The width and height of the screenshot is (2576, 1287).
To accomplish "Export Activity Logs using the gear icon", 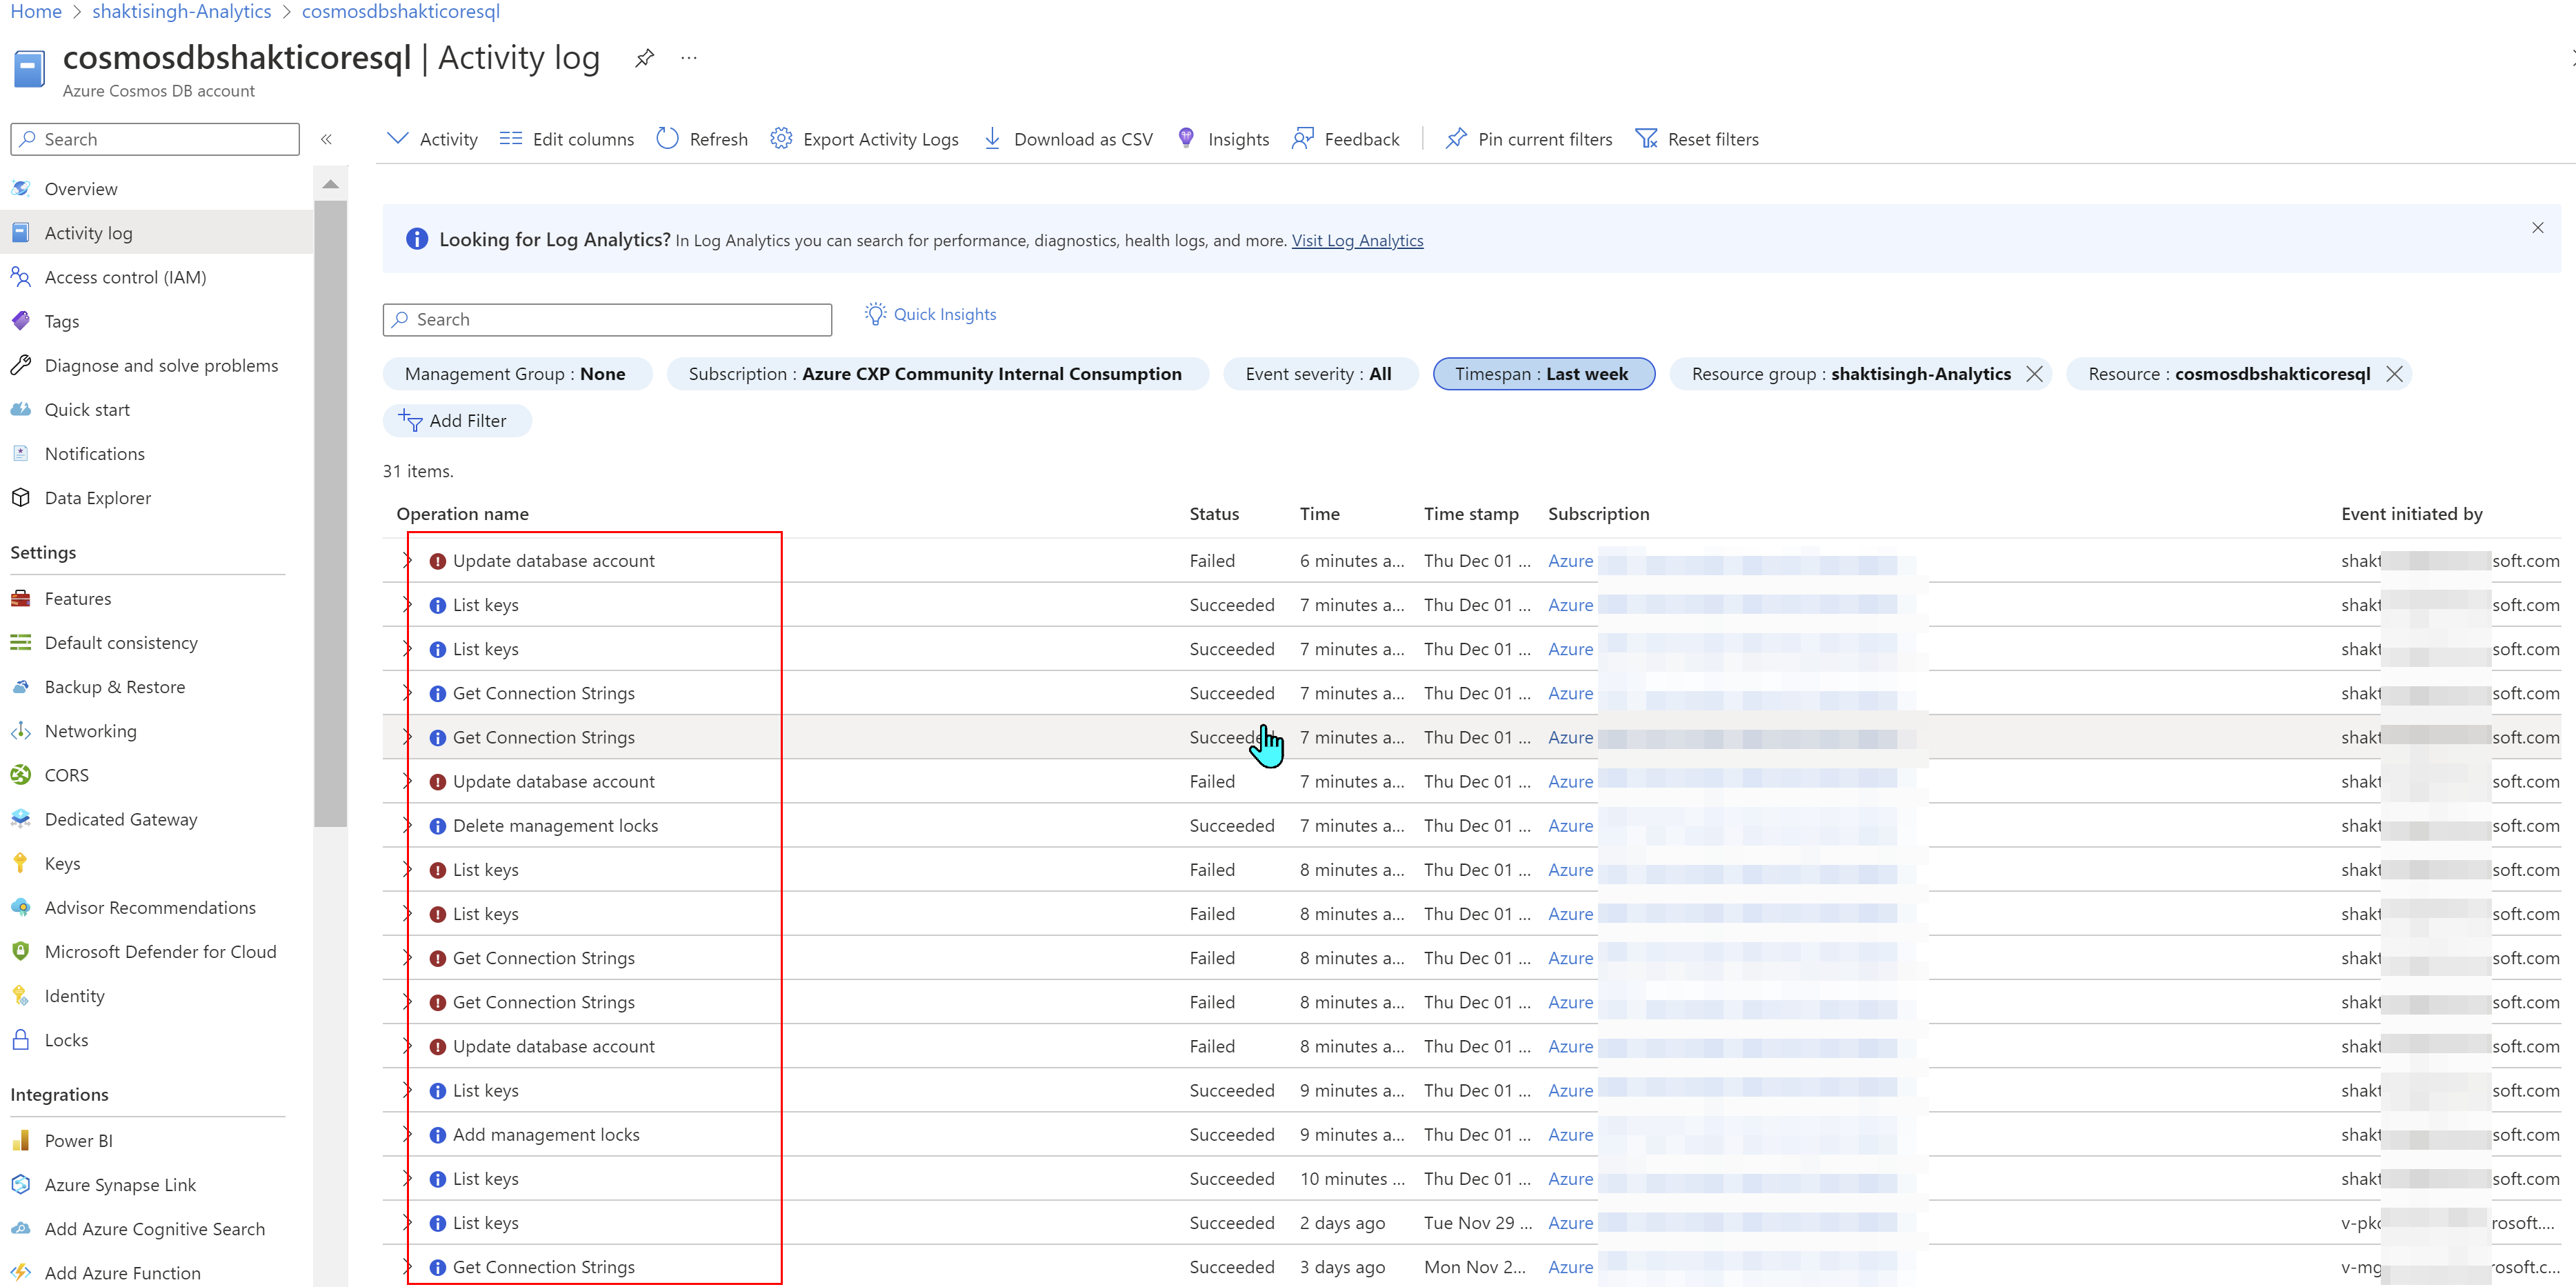I will coord(781,138).
